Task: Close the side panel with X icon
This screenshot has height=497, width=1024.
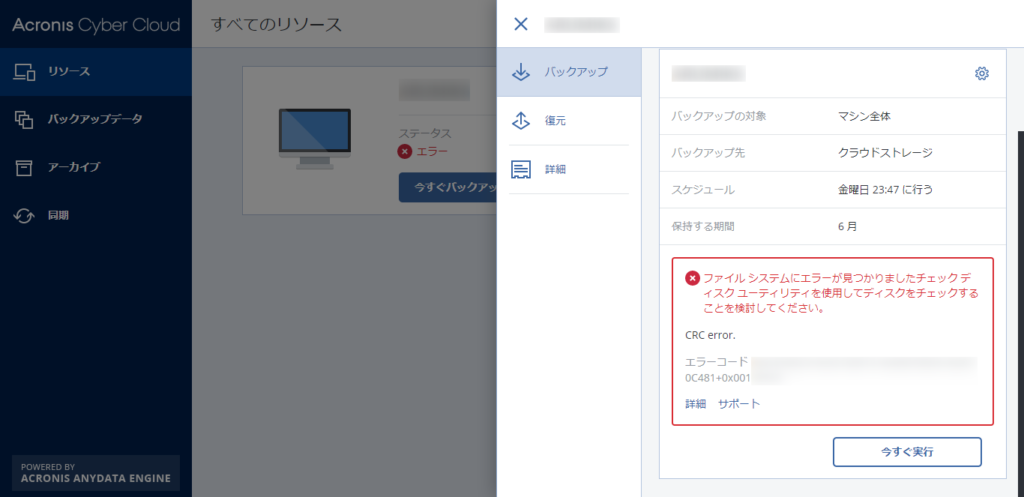Action: (520, 24)
